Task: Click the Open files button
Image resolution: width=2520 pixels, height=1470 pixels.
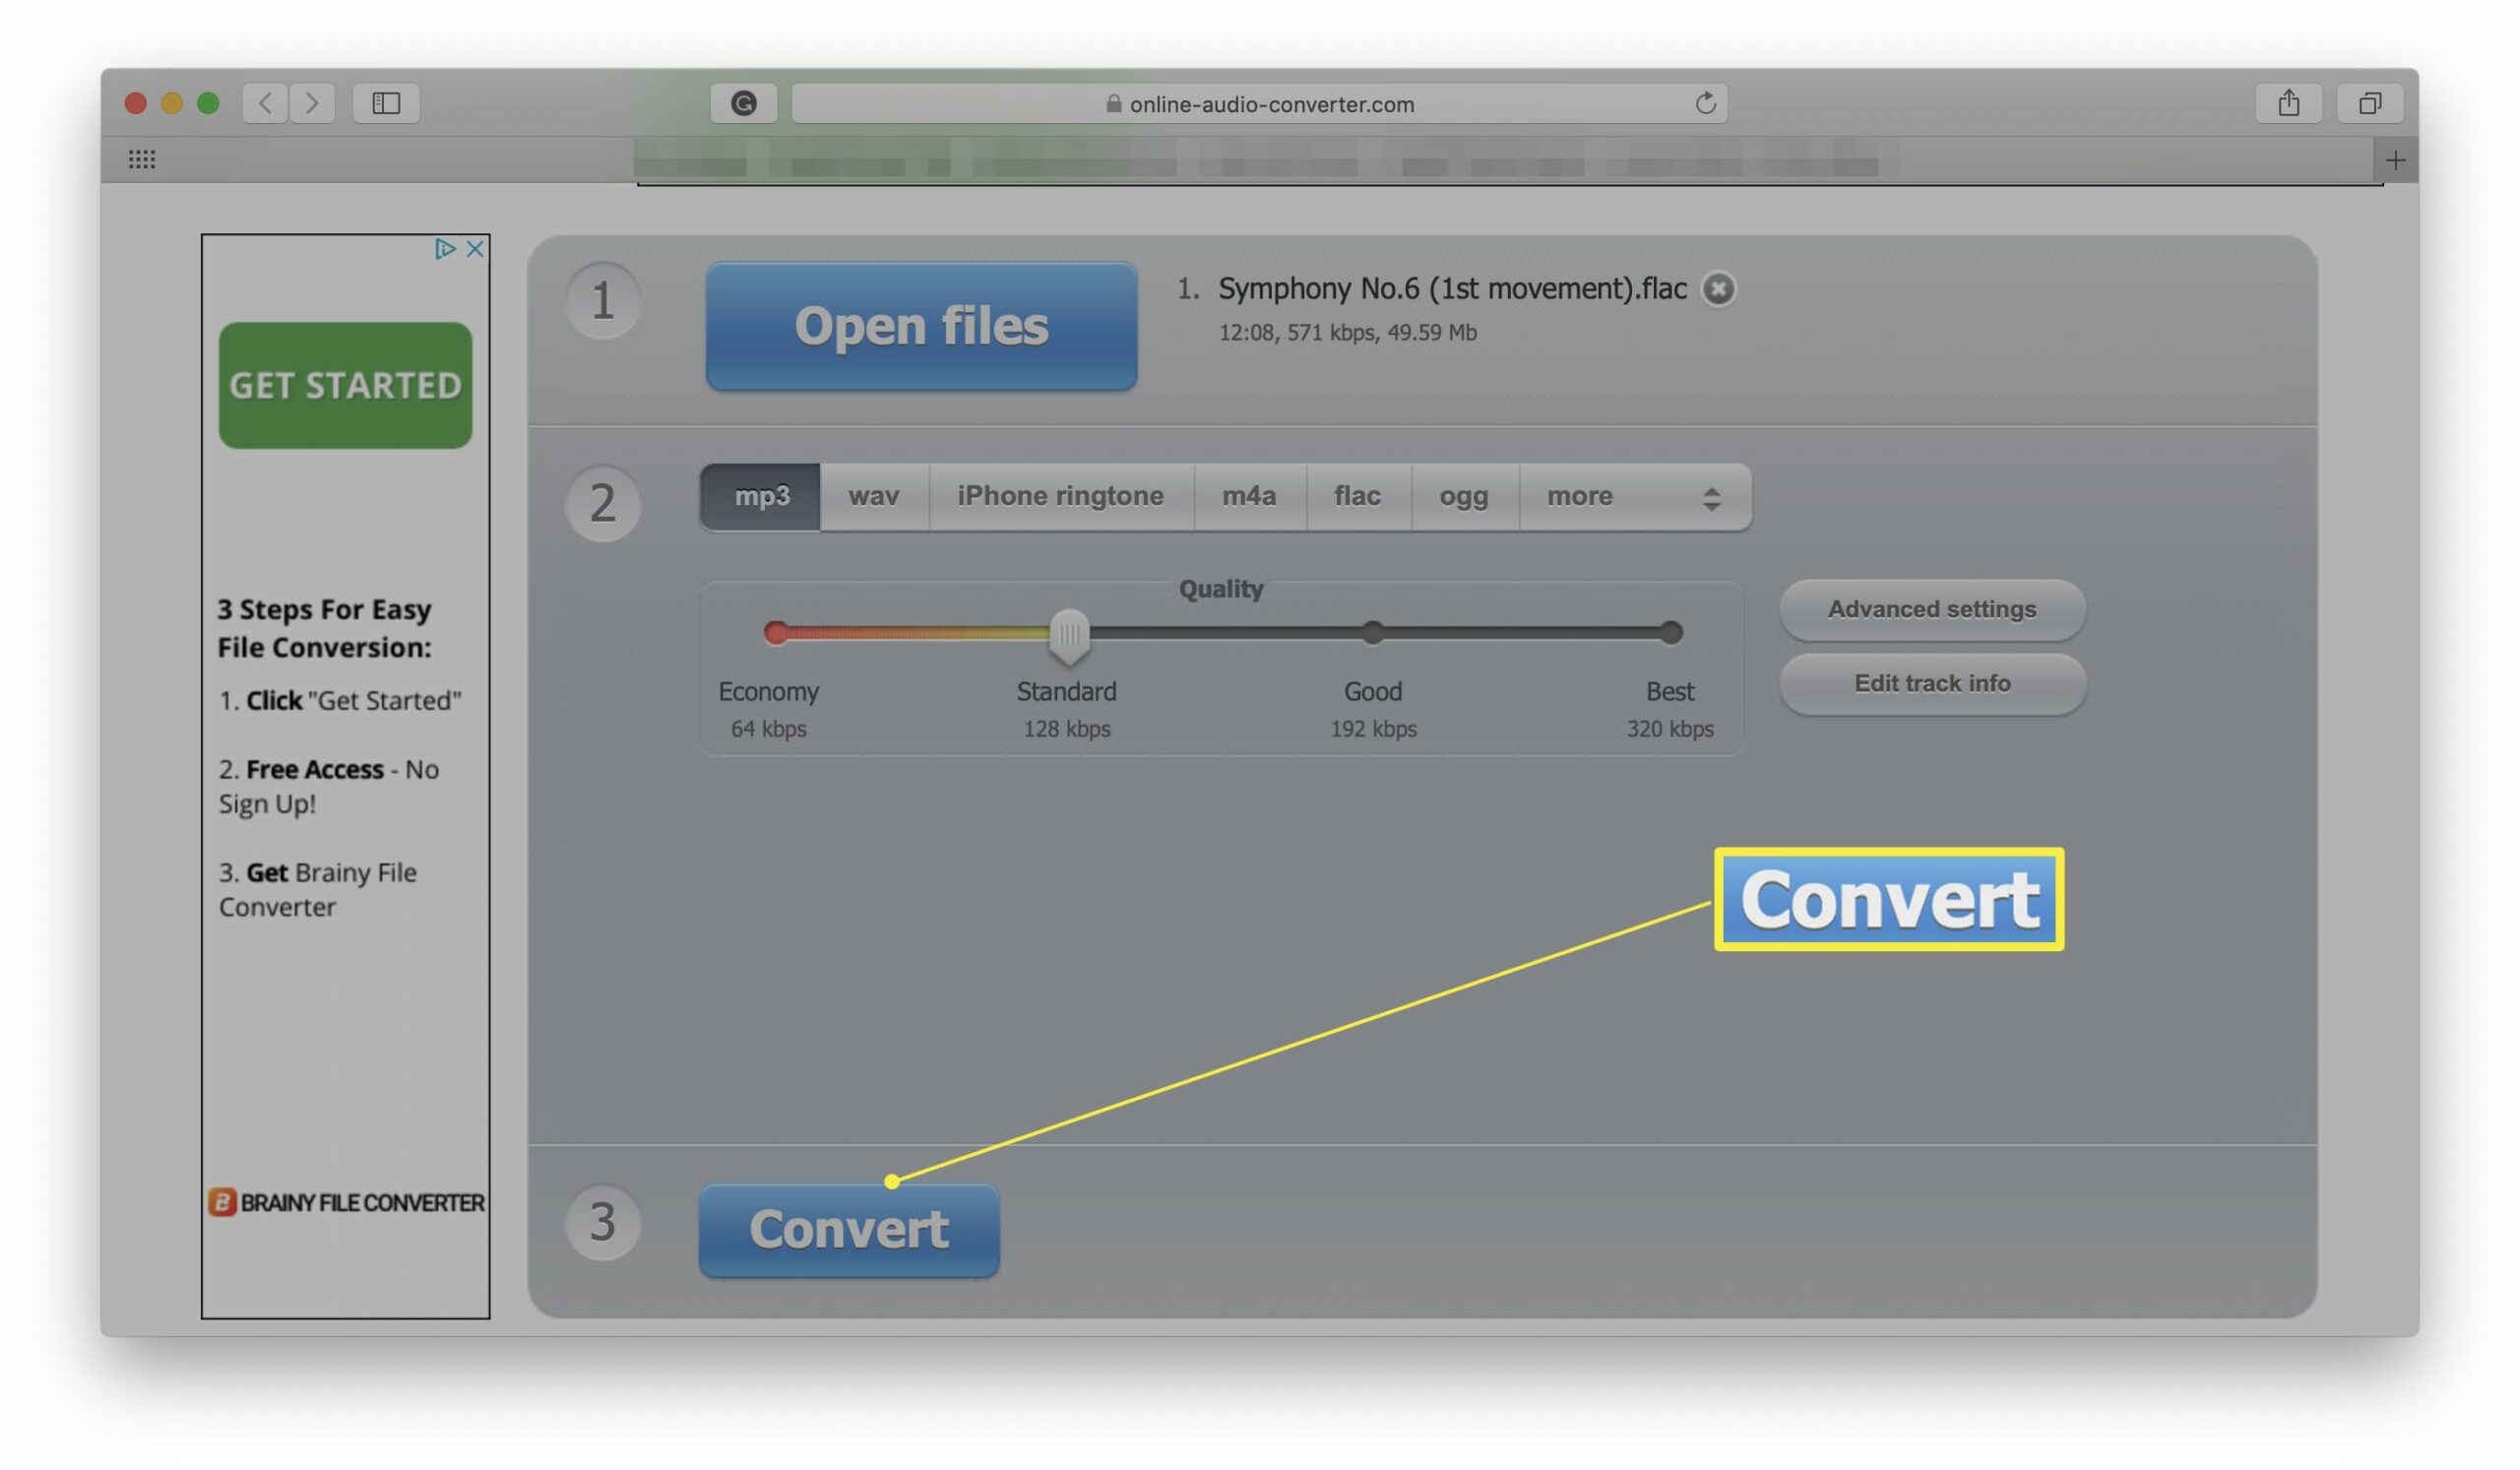Action: pos(919,326)
